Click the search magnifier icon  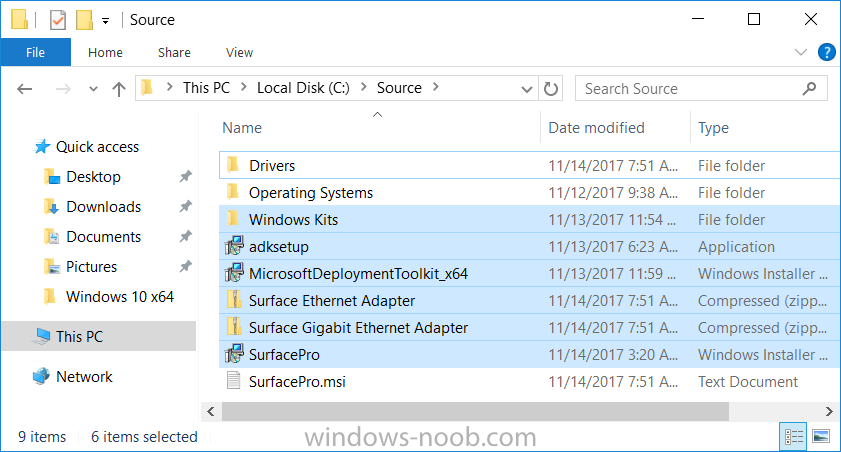pos(809,88)
